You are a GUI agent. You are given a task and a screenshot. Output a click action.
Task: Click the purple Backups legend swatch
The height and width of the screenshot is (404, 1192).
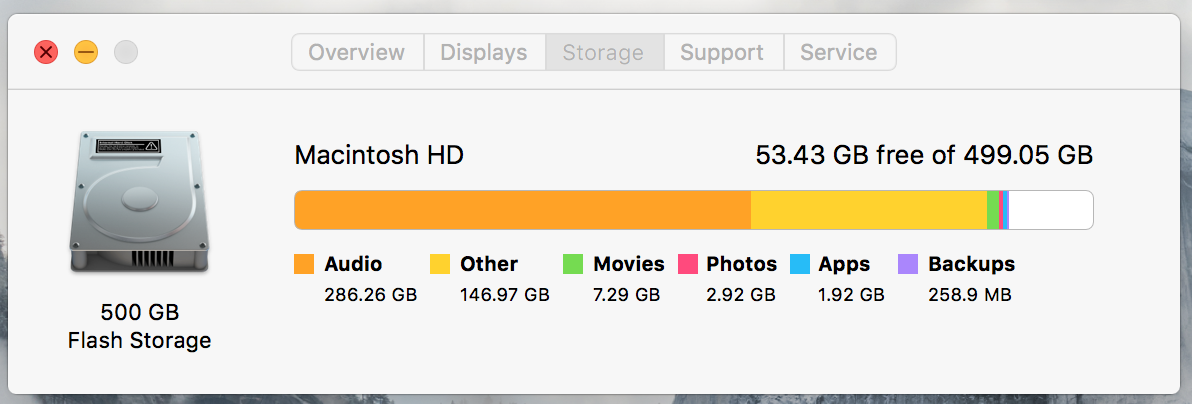(x=908, y=264)
